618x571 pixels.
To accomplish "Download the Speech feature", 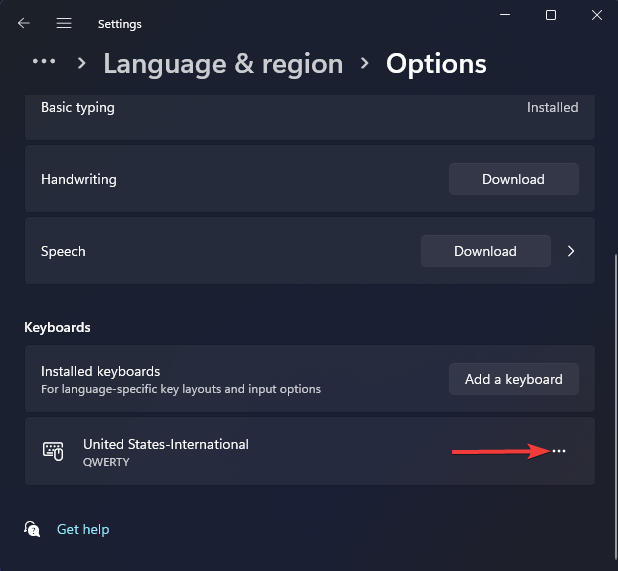I will tap(486, 251).
